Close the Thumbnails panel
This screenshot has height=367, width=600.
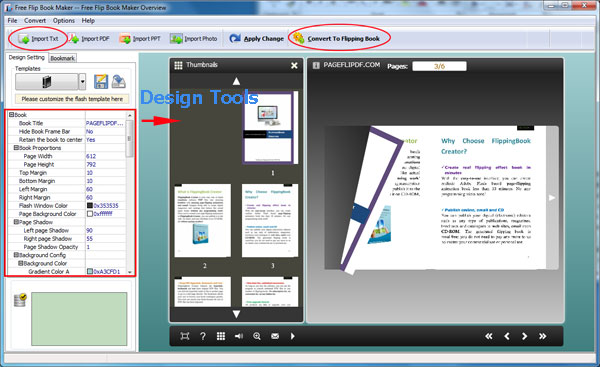[x=294, y=65]
